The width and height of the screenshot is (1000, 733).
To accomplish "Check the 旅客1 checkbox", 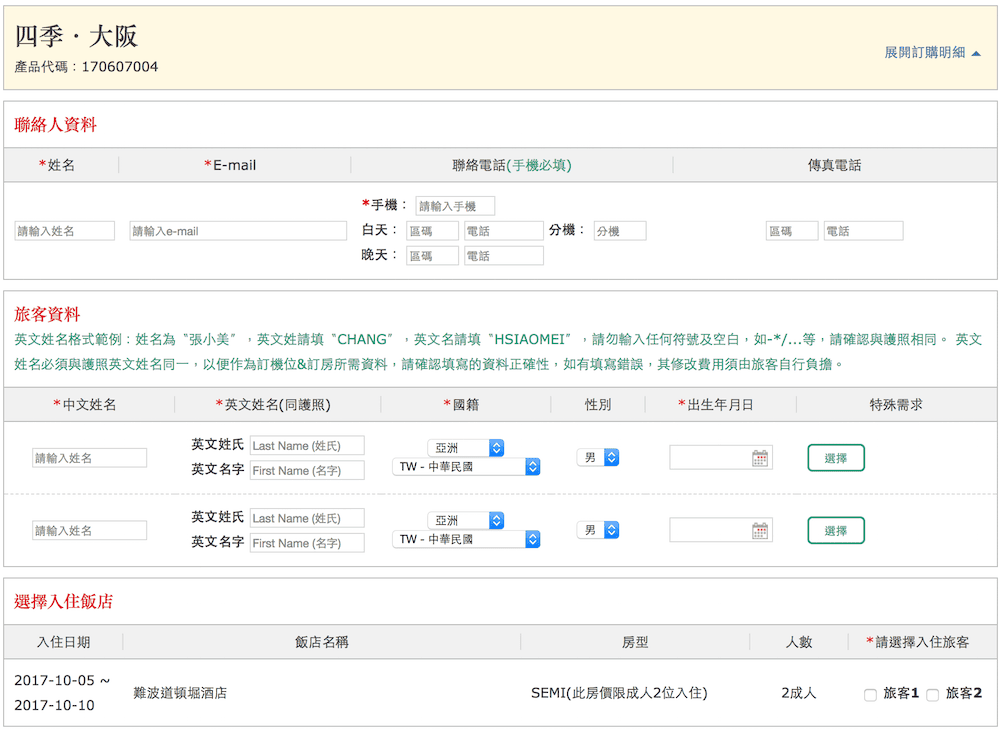I will [870, 694].
